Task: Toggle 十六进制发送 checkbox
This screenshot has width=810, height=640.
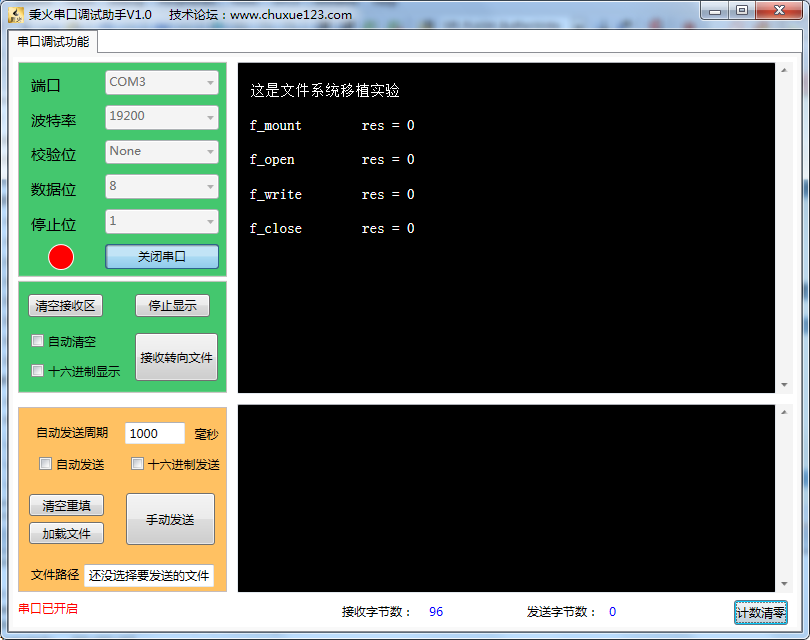Action: click(x=137, y=464)
